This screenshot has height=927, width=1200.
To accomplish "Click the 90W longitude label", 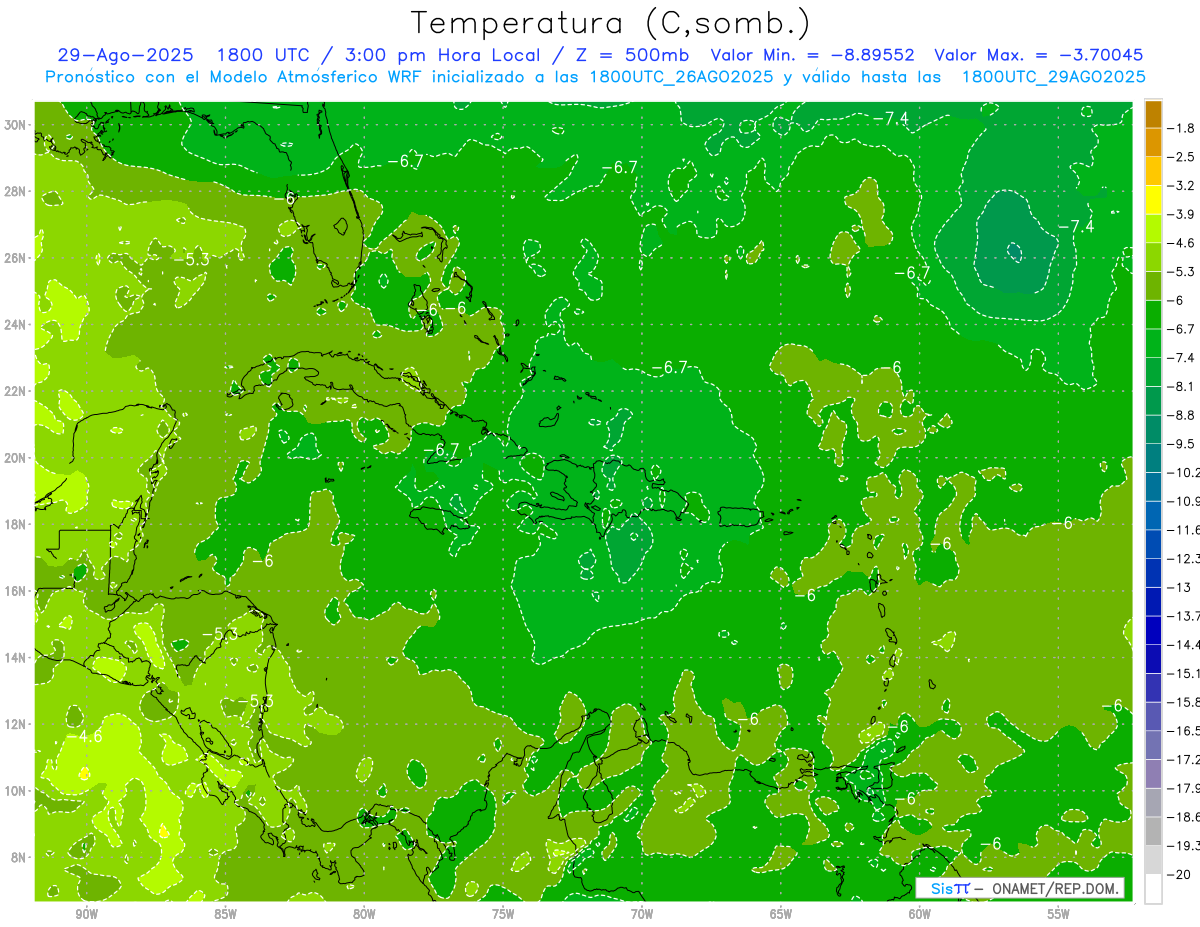I will click(x=86, y=915).
